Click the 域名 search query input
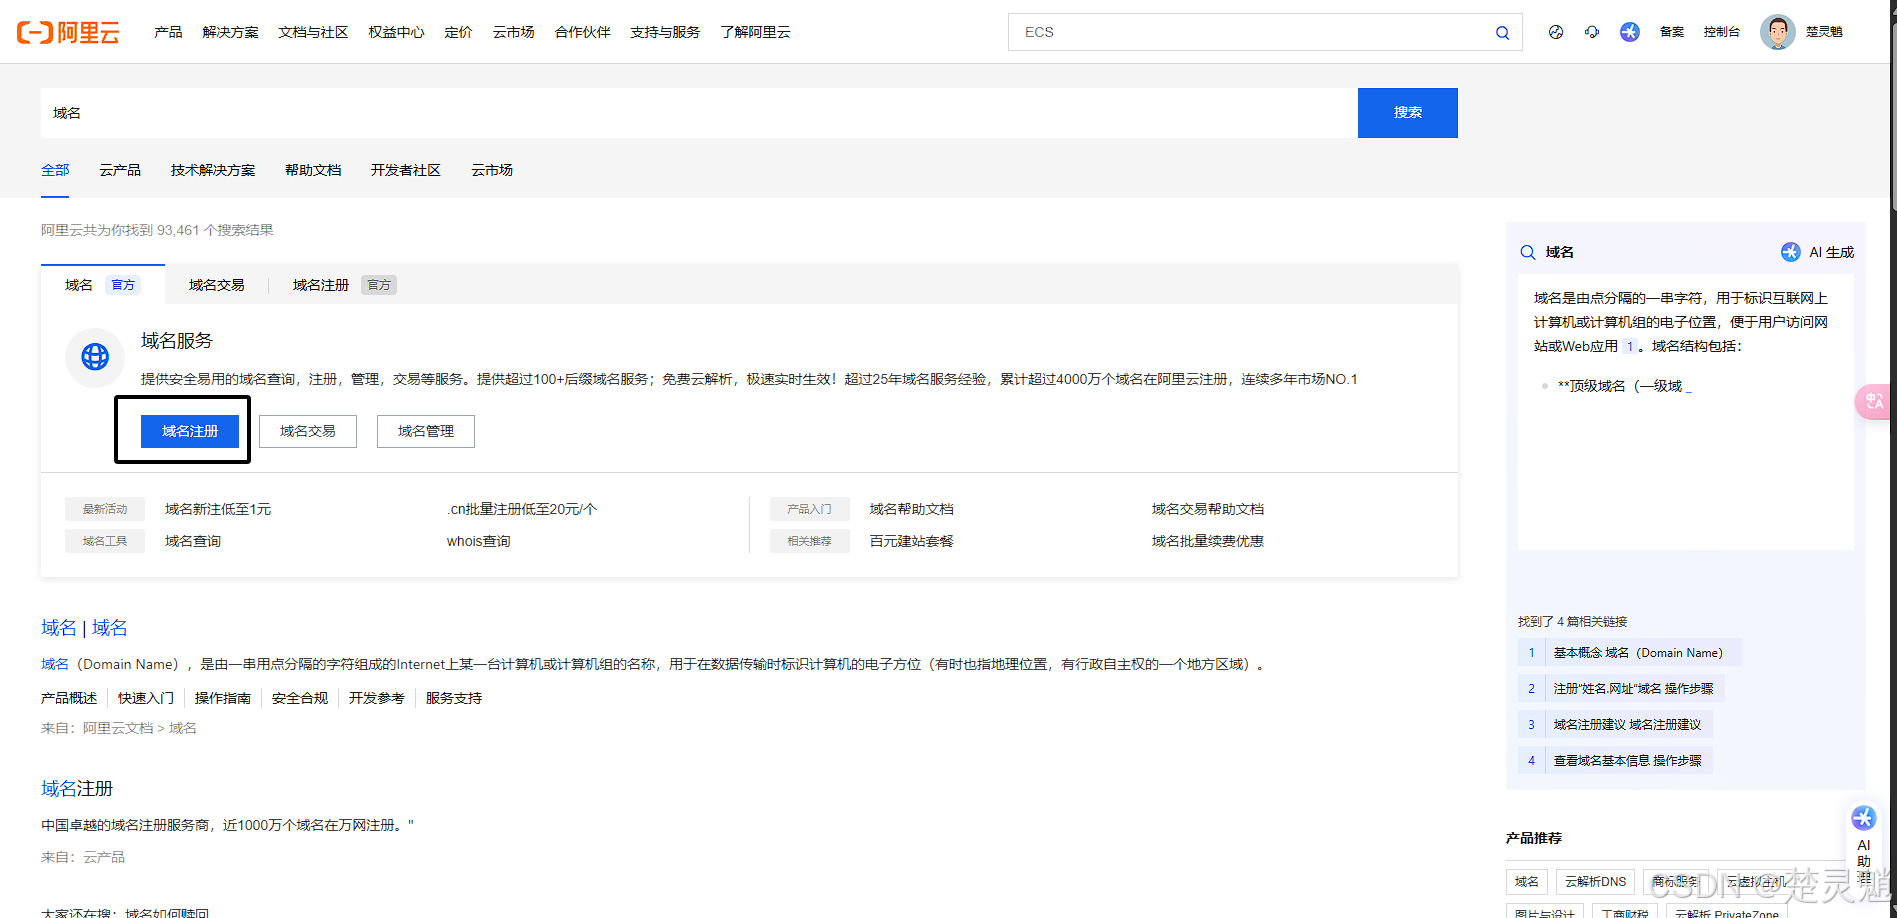This screenshot has height=918, width=1897. [x=699, y=113]
